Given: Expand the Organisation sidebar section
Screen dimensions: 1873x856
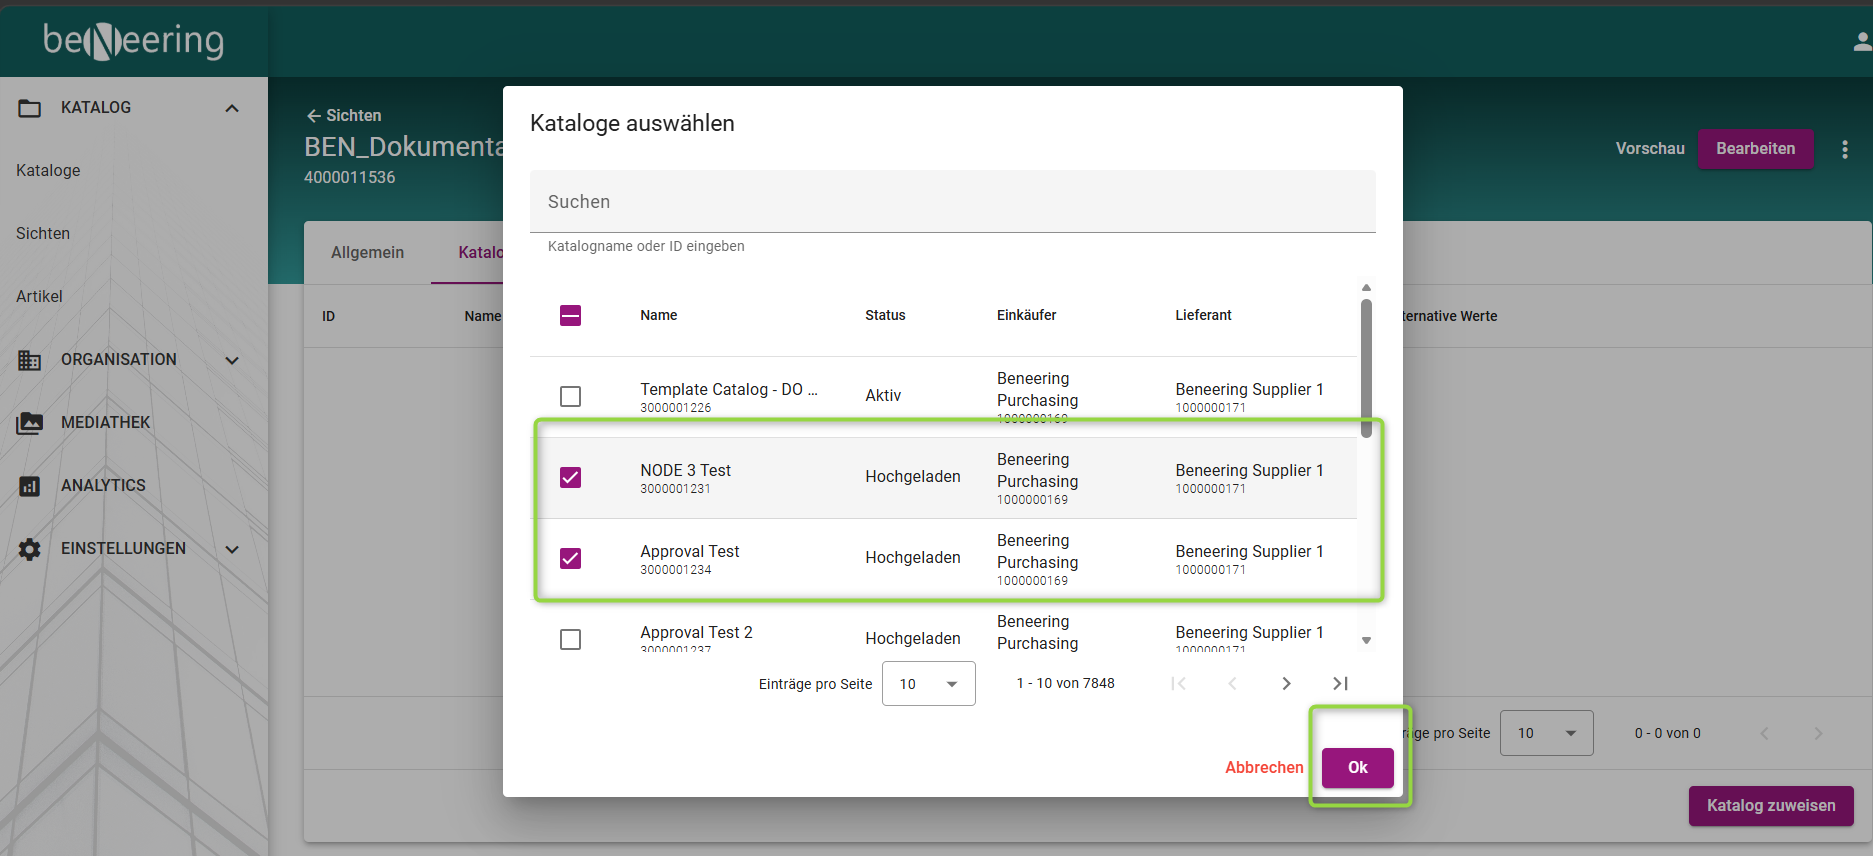Looking at the screenshot, I should 232,360.
